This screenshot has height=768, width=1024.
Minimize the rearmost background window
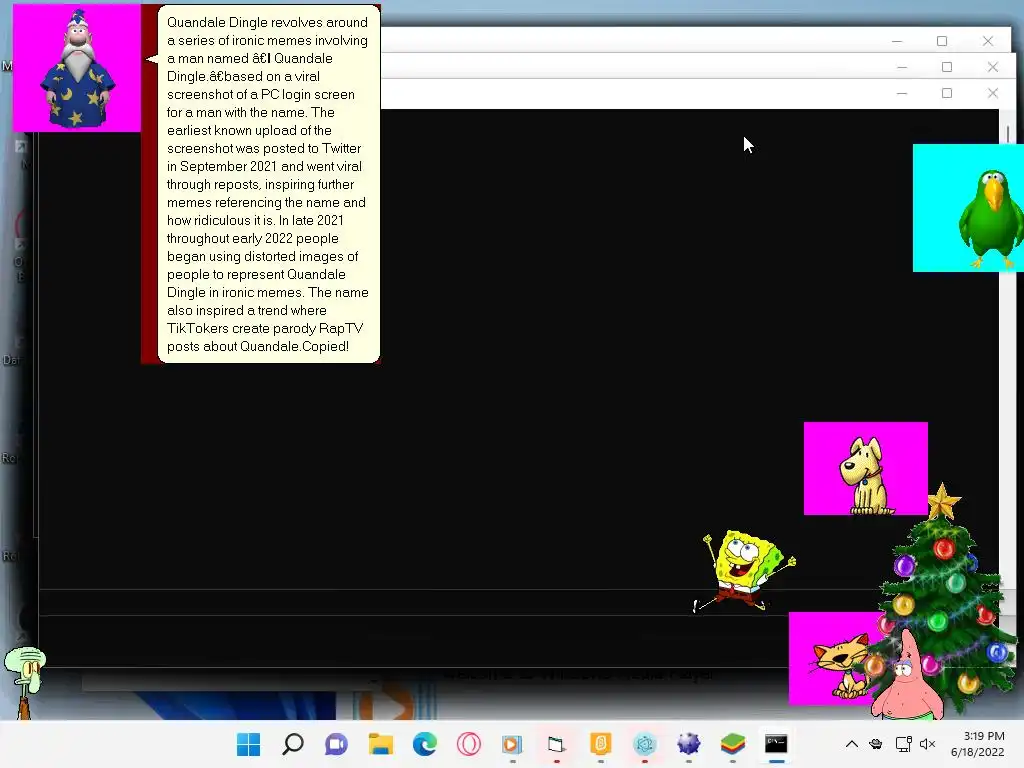coord(897,41)
